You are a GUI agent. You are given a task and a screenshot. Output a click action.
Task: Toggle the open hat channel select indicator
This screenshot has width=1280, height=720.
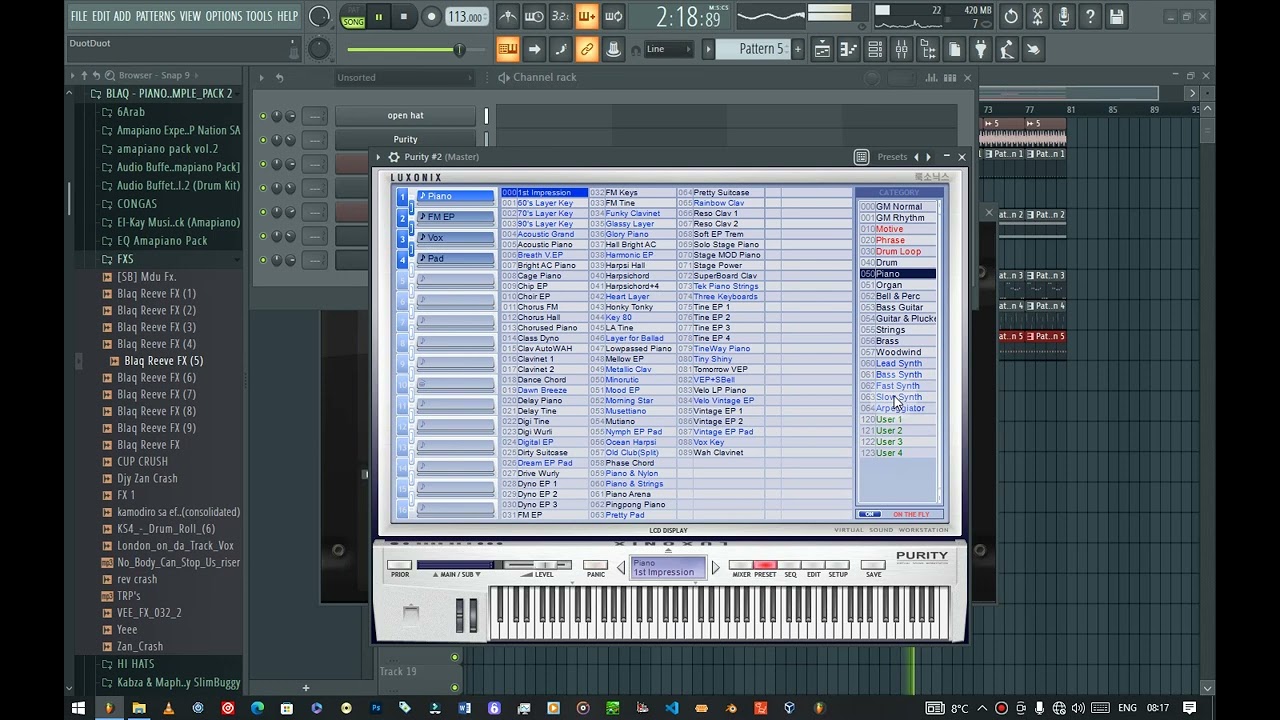tap(487, 116)
